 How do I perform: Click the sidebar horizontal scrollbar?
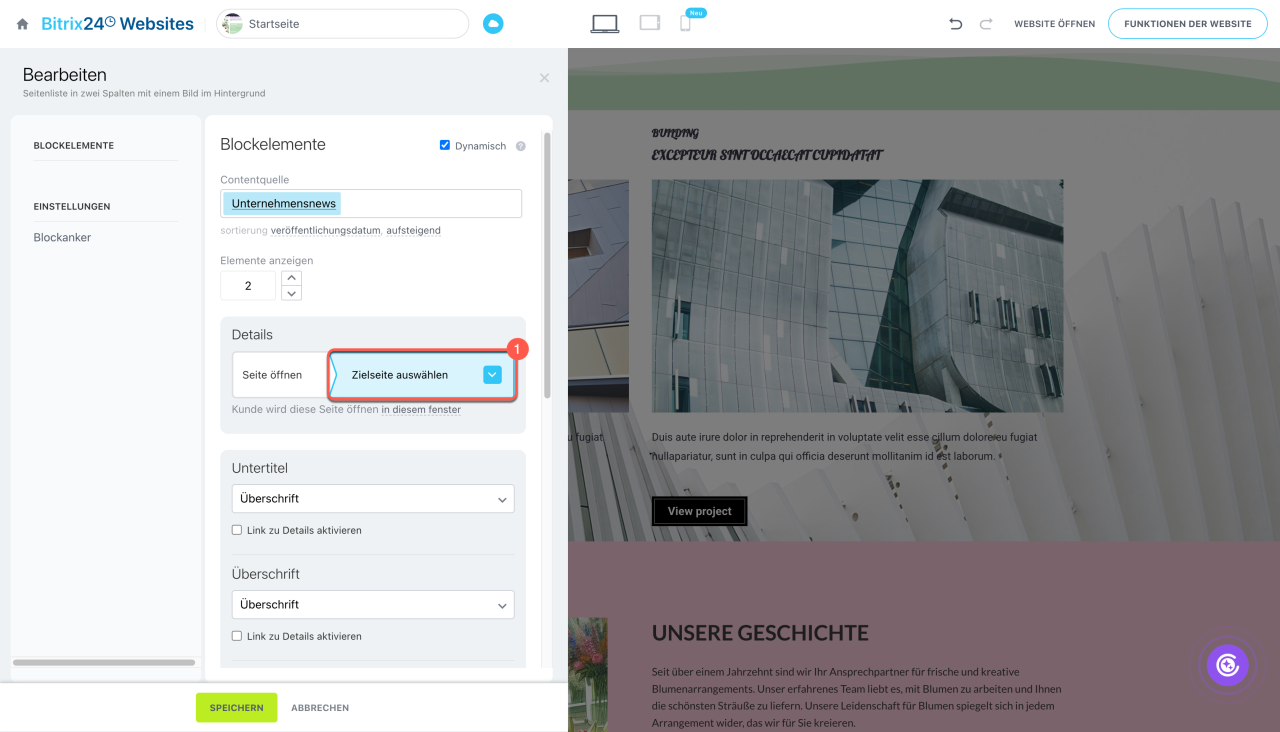(x=104, y=662)
